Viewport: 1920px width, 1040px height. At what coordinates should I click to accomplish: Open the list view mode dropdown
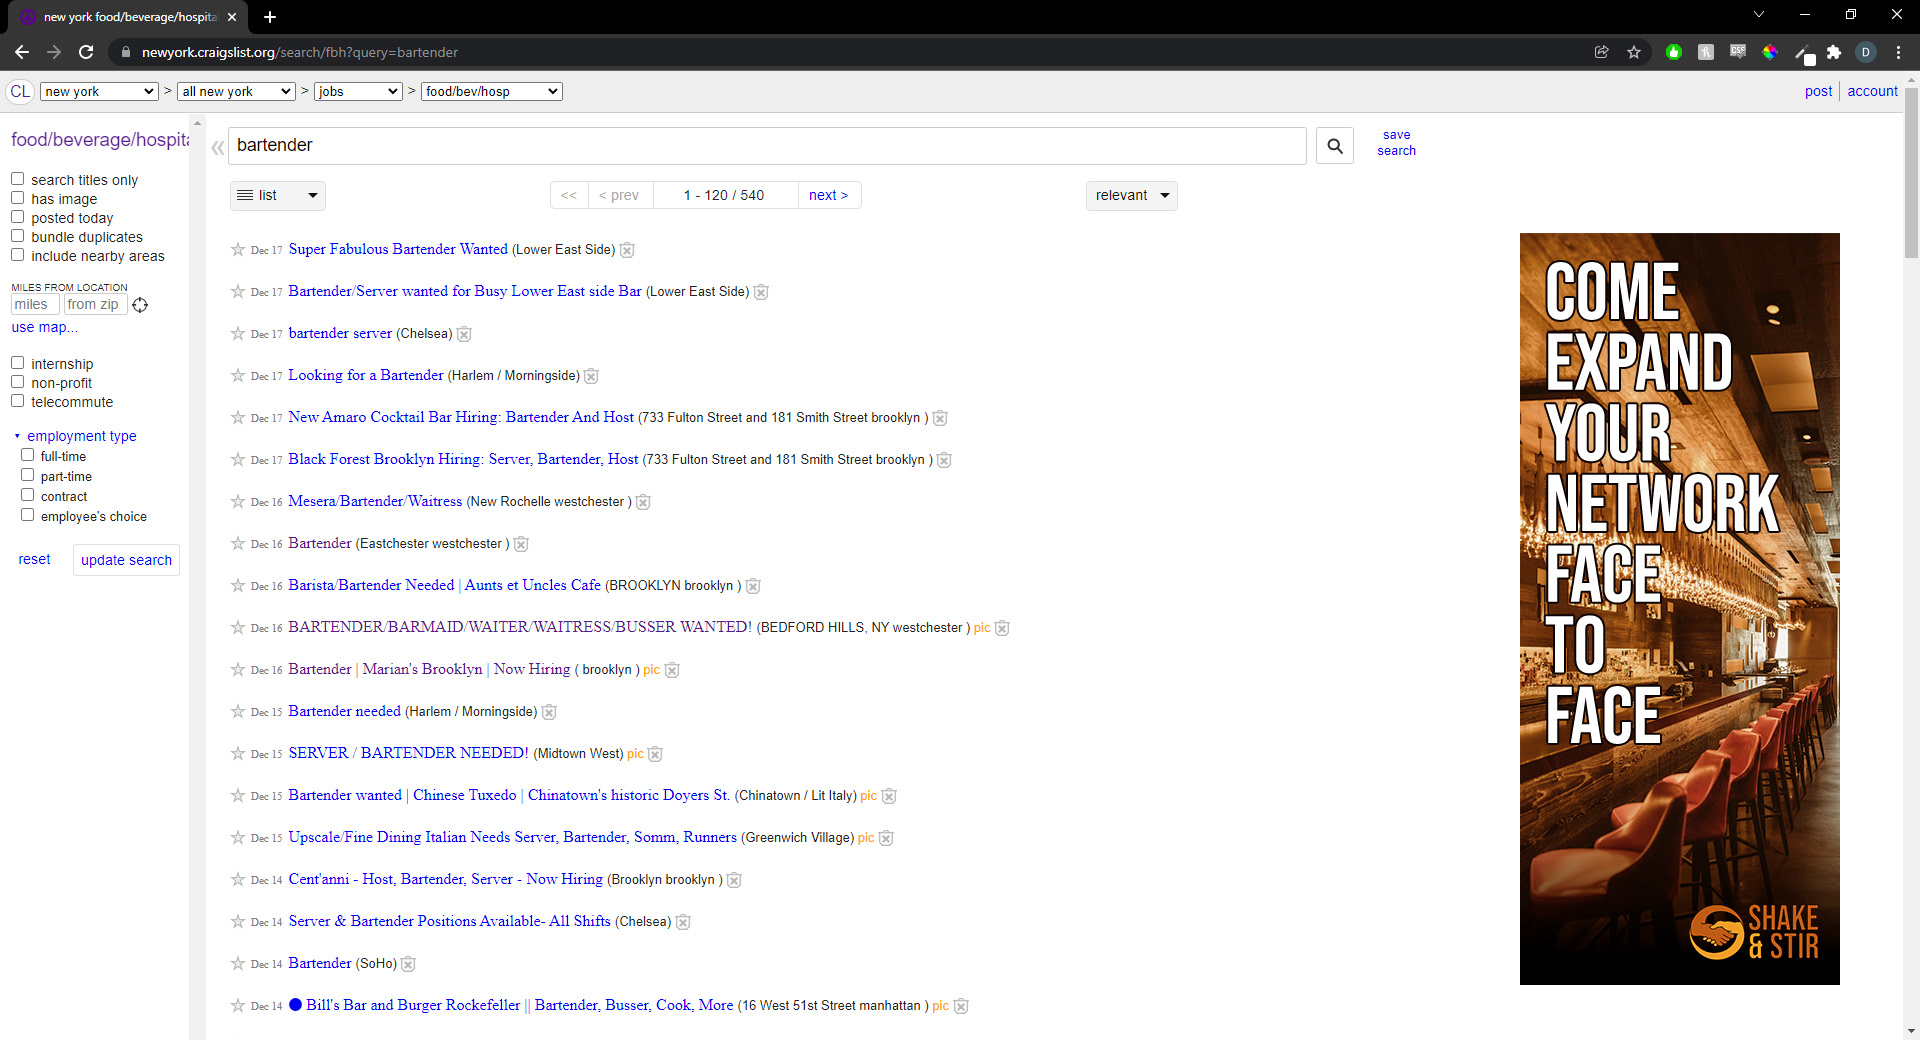(x=278, y=195)
